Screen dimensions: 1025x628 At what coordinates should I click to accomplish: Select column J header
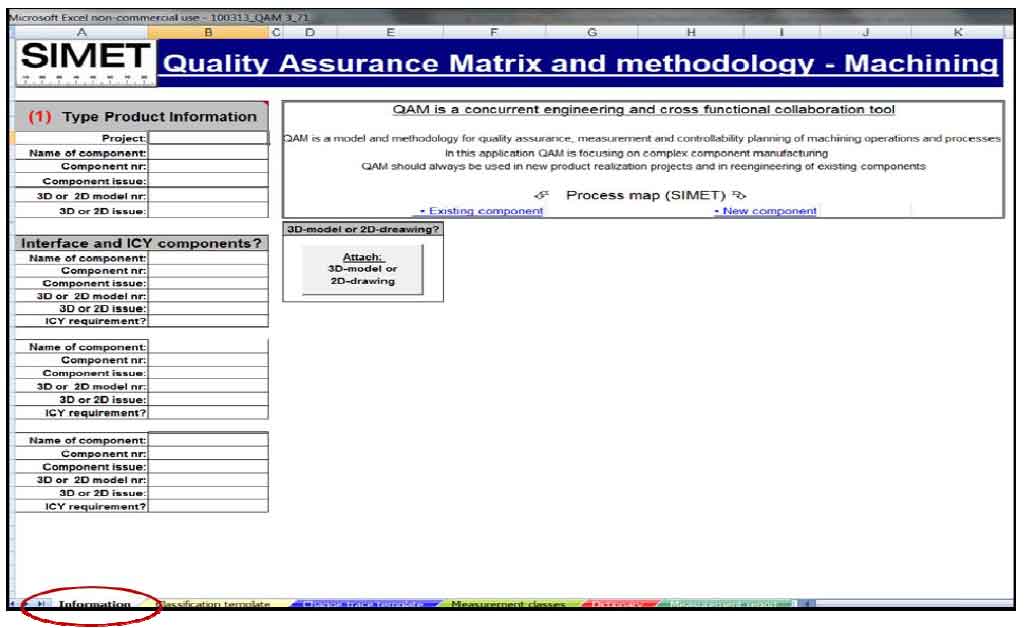coord(865,32)
